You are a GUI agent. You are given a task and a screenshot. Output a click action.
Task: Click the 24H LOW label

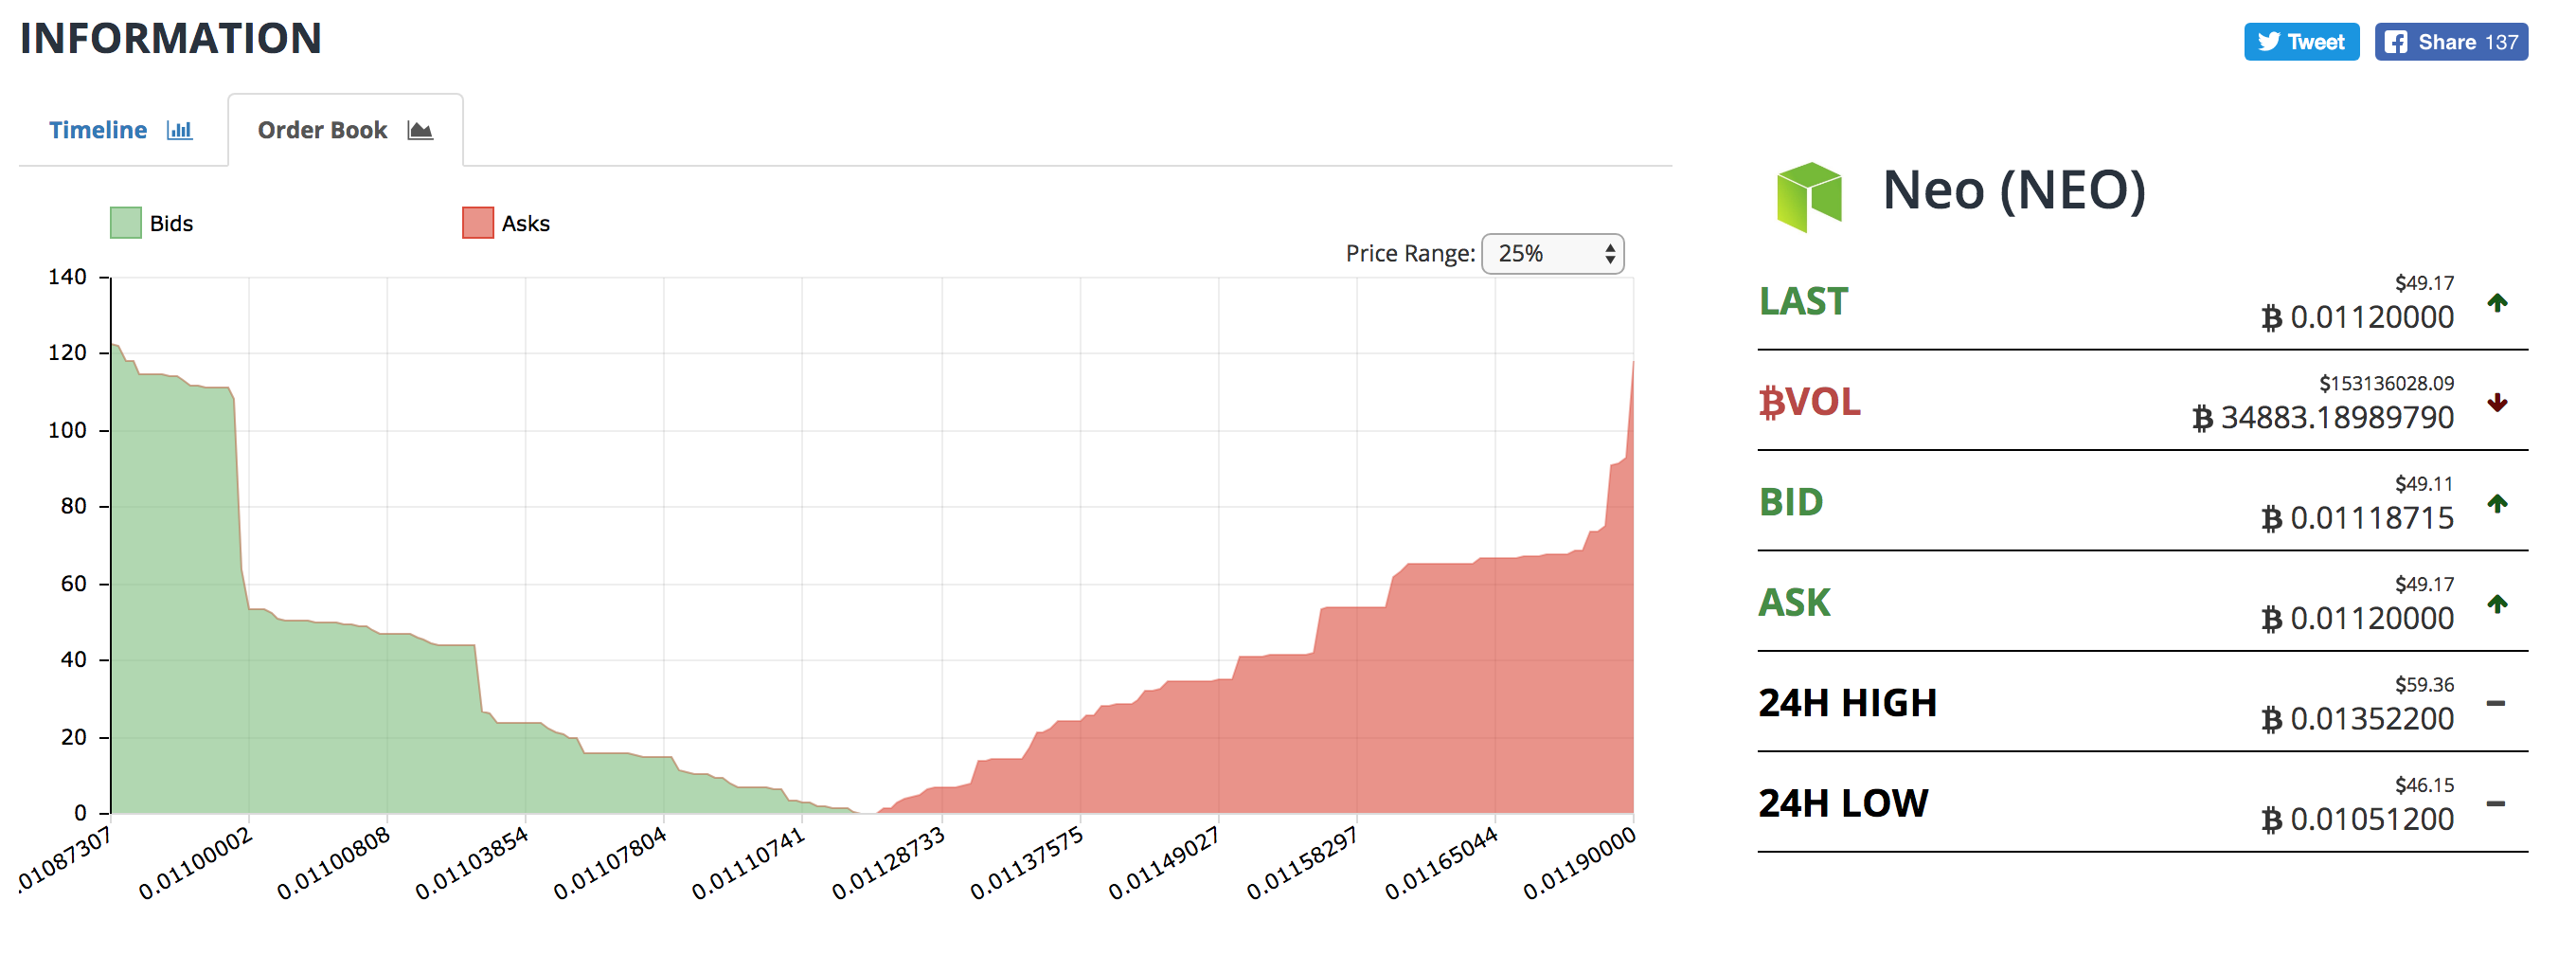pyautogui.click(x=1843, y=803)
